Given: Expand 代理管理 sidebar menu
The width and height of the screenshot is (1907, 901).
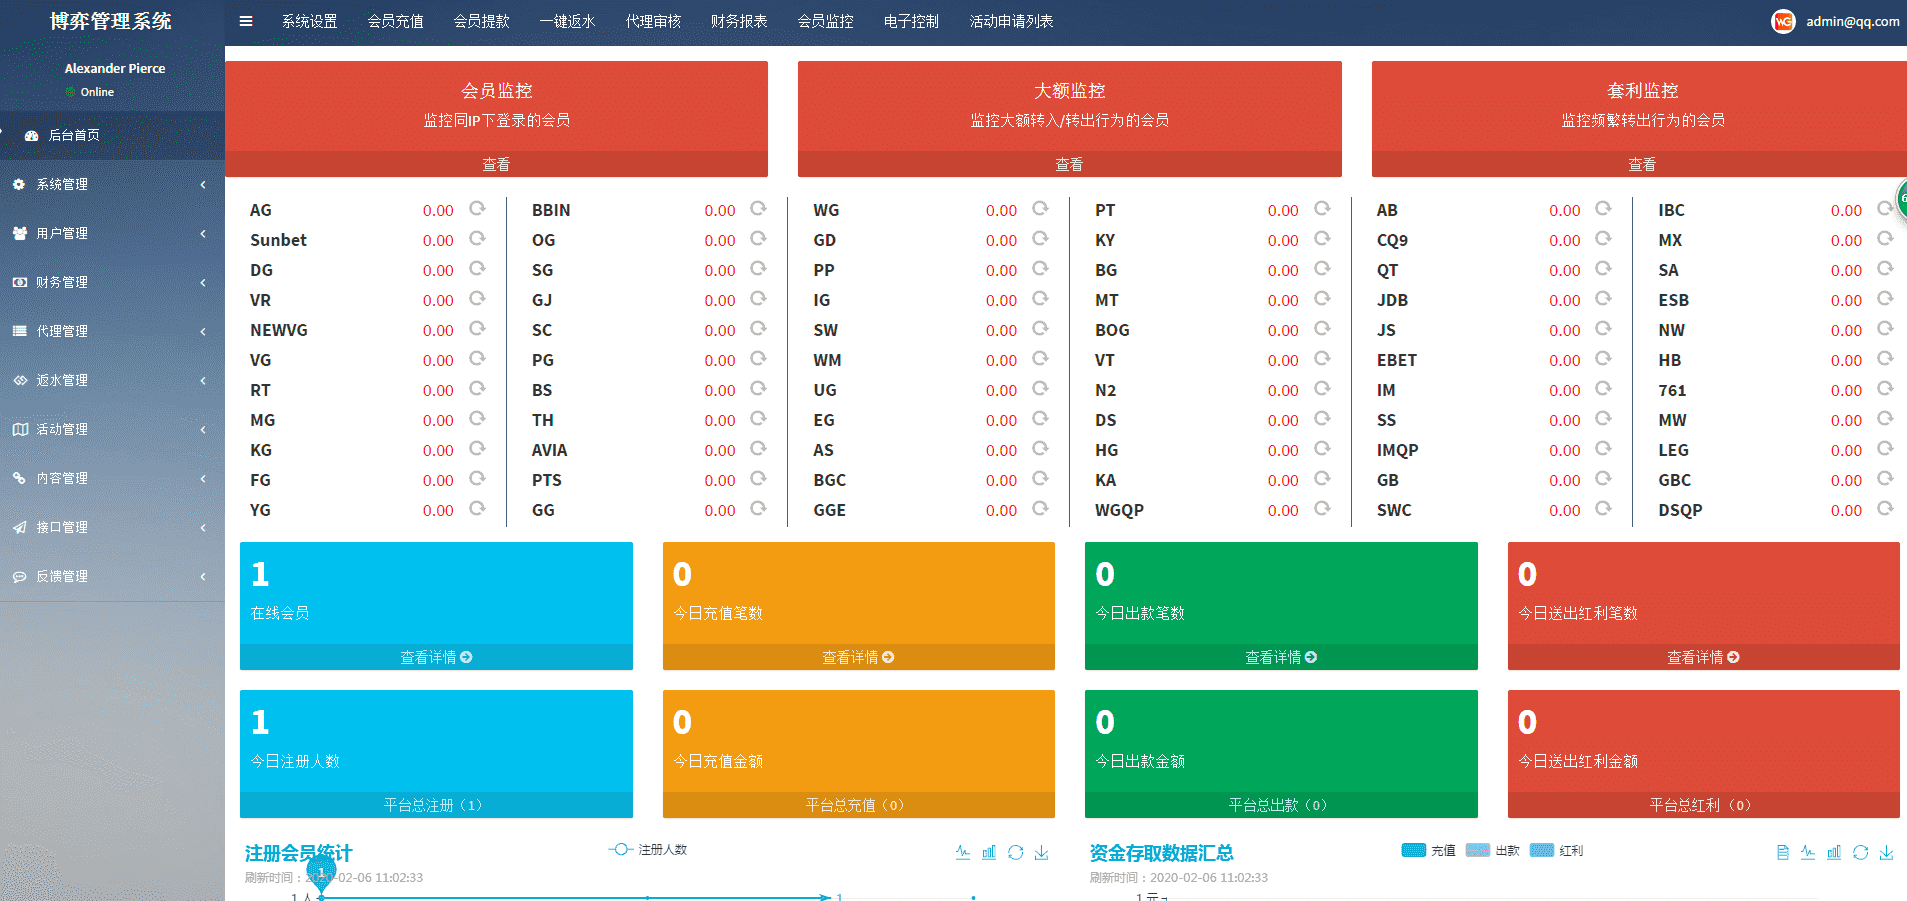Looking at the screenshot, I should pyautogui.click(x=112, y=331).
